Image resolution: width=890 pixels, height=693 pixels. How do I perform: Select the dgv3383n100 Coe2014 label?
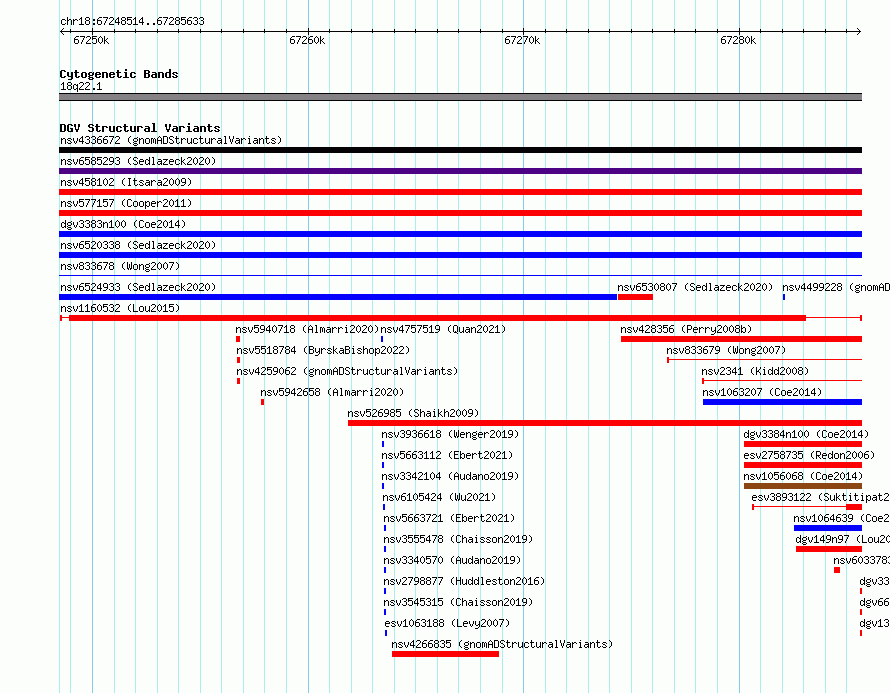click(123, 224)
